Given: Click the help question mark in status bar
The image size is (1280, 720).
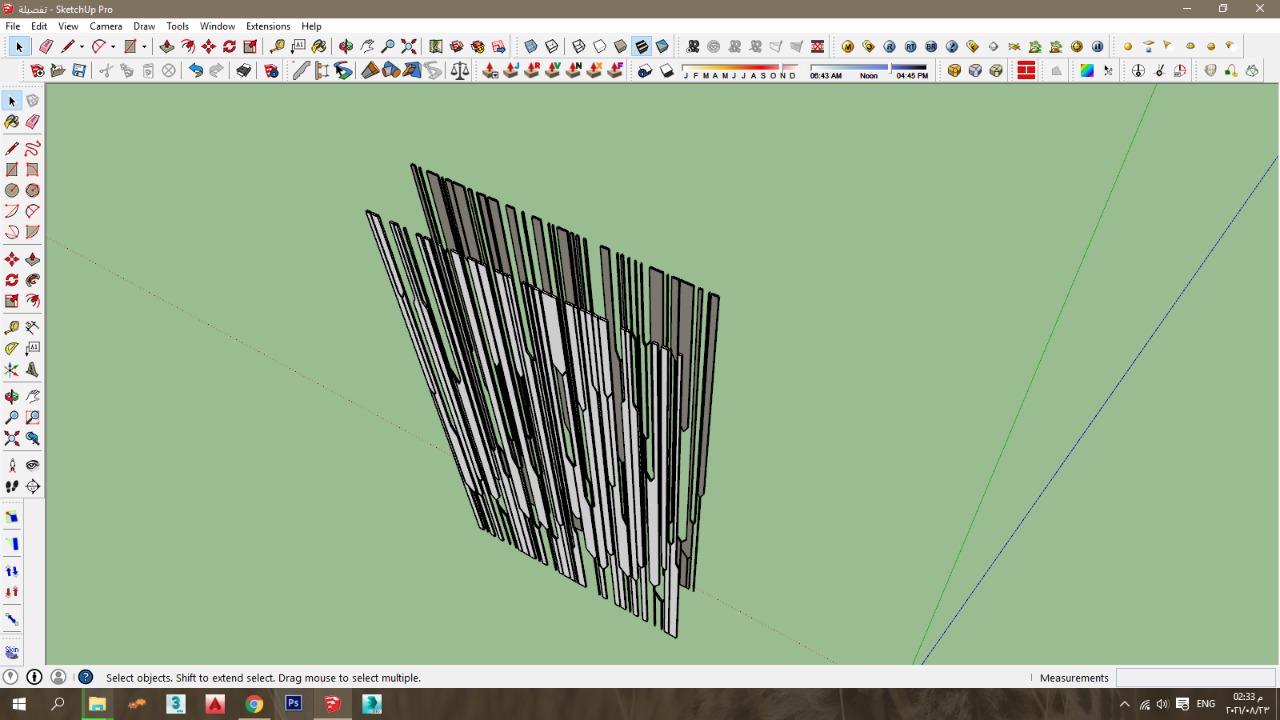Looking at the screenshot, I should (x=86, y=677).
